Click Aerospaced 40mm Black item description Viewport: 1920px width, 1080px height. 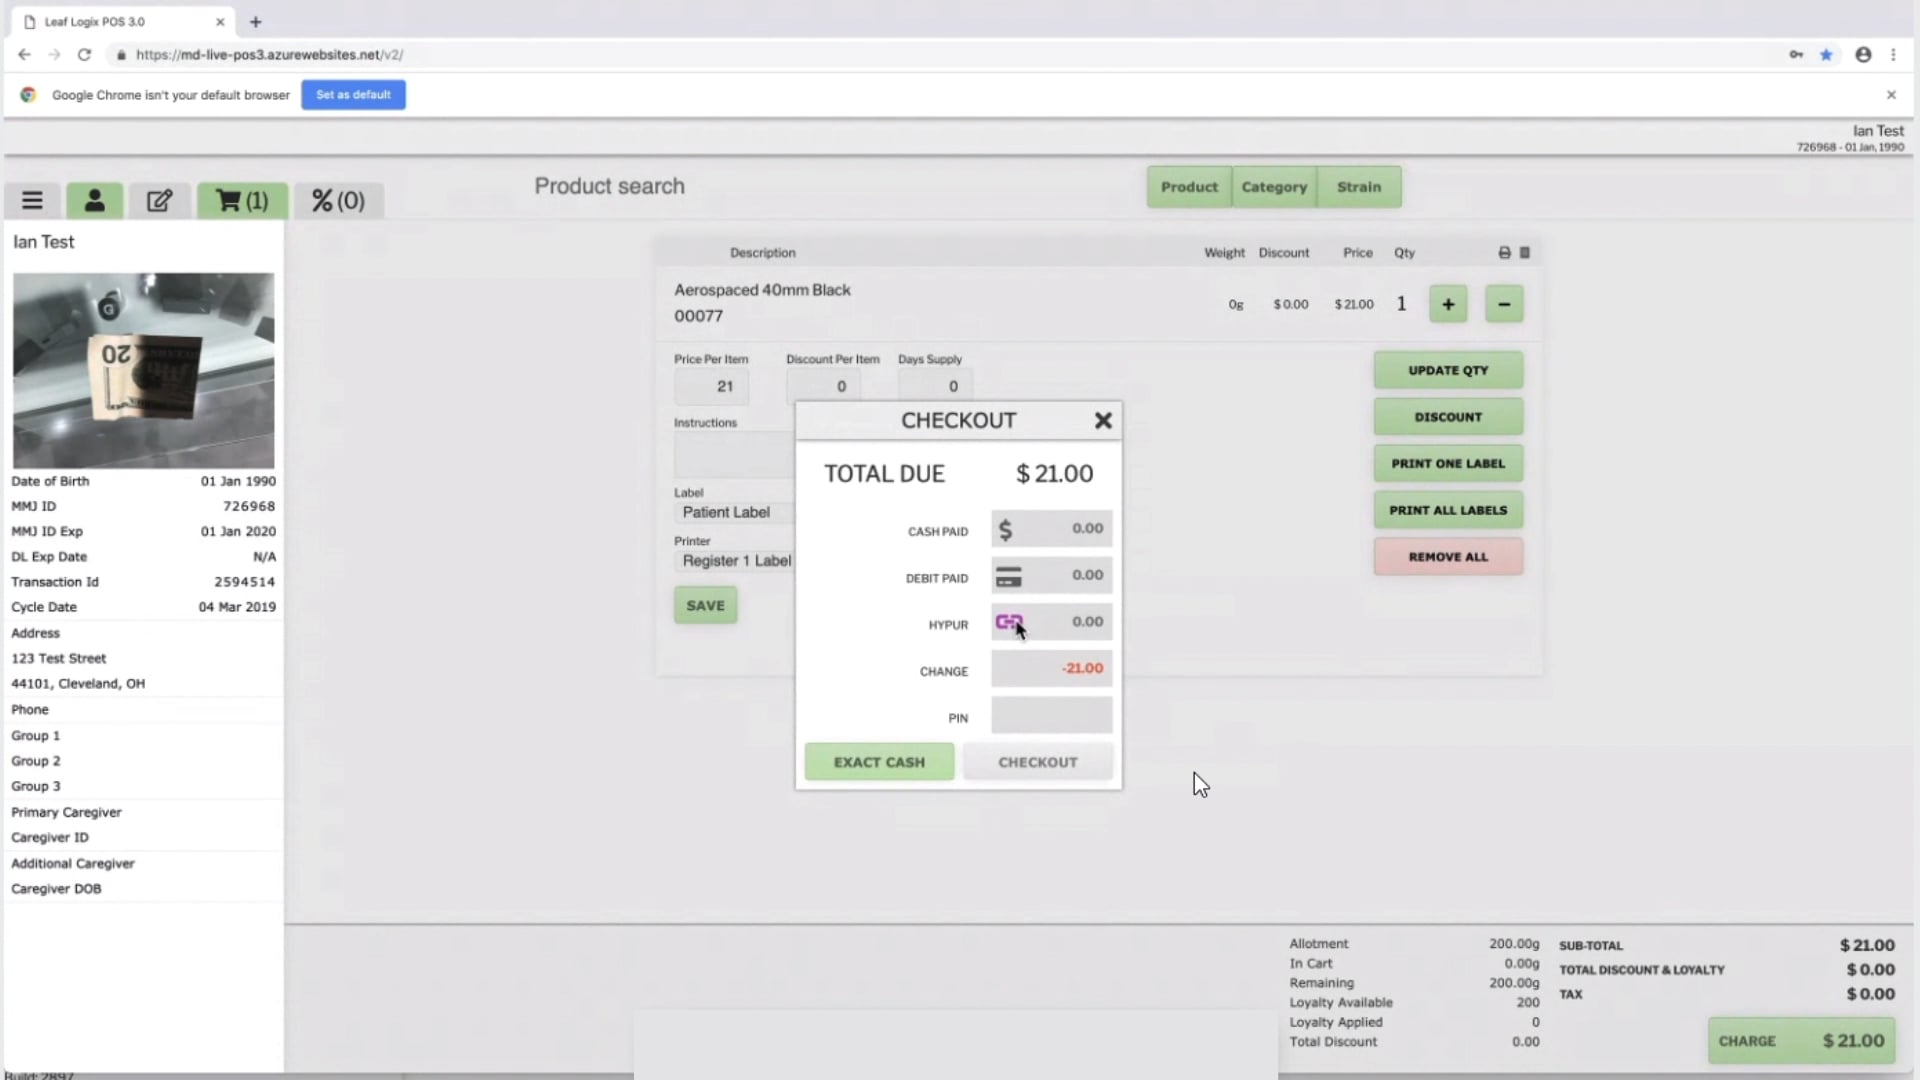click(762, 290)
